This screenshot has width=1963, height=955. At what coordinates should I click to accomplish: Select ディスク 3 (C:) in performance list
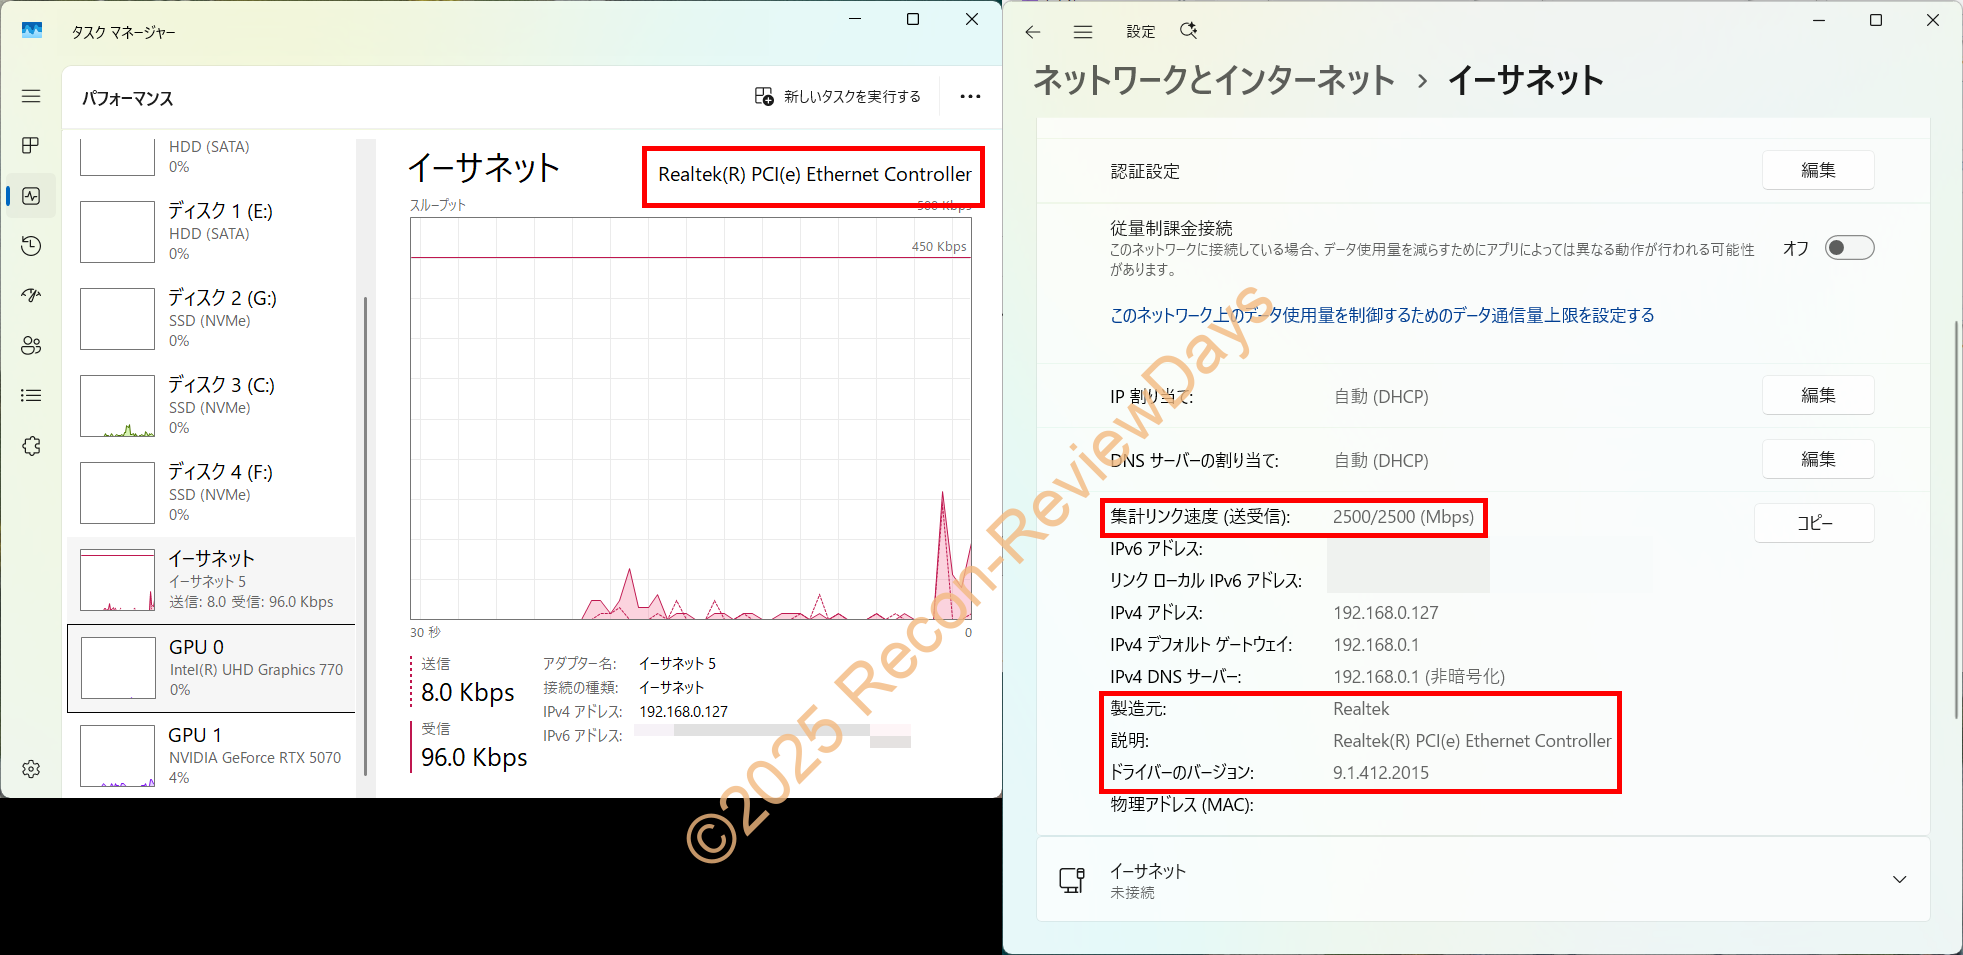212,405
